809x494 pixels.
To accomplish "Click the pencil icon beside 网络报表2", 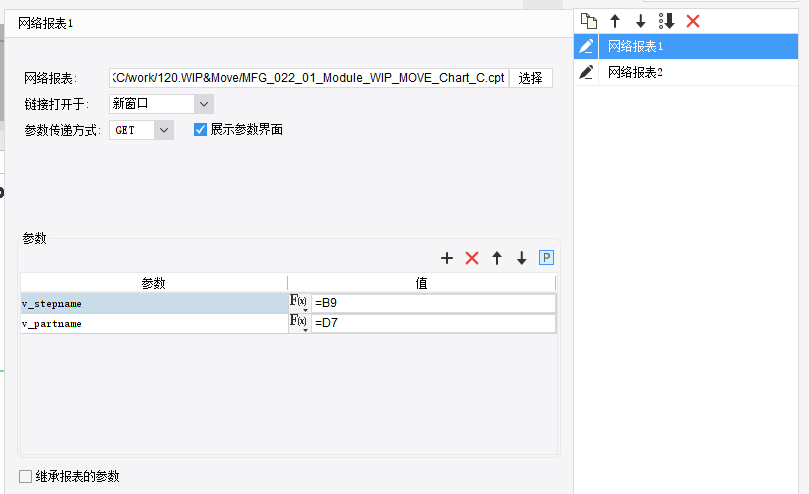I will point(586,72).
